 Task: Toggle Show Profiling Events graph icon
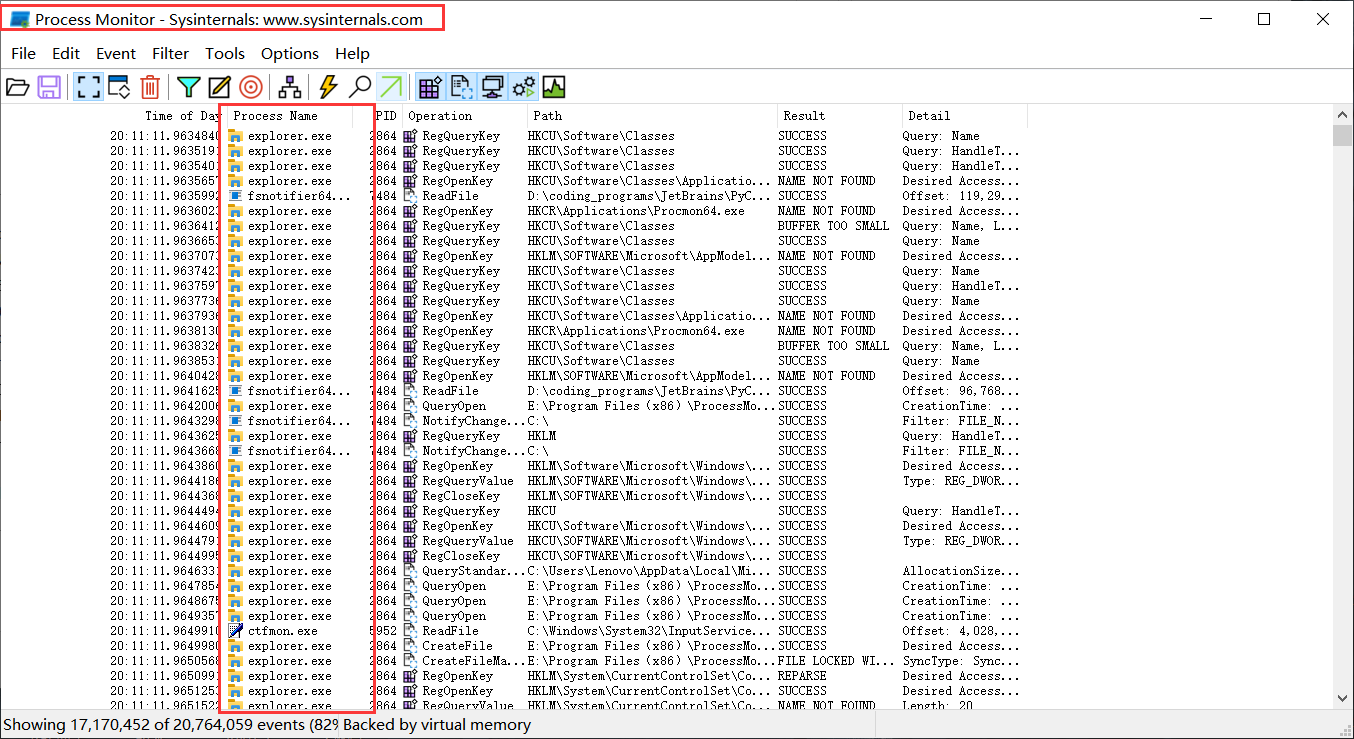click(554, 87)
